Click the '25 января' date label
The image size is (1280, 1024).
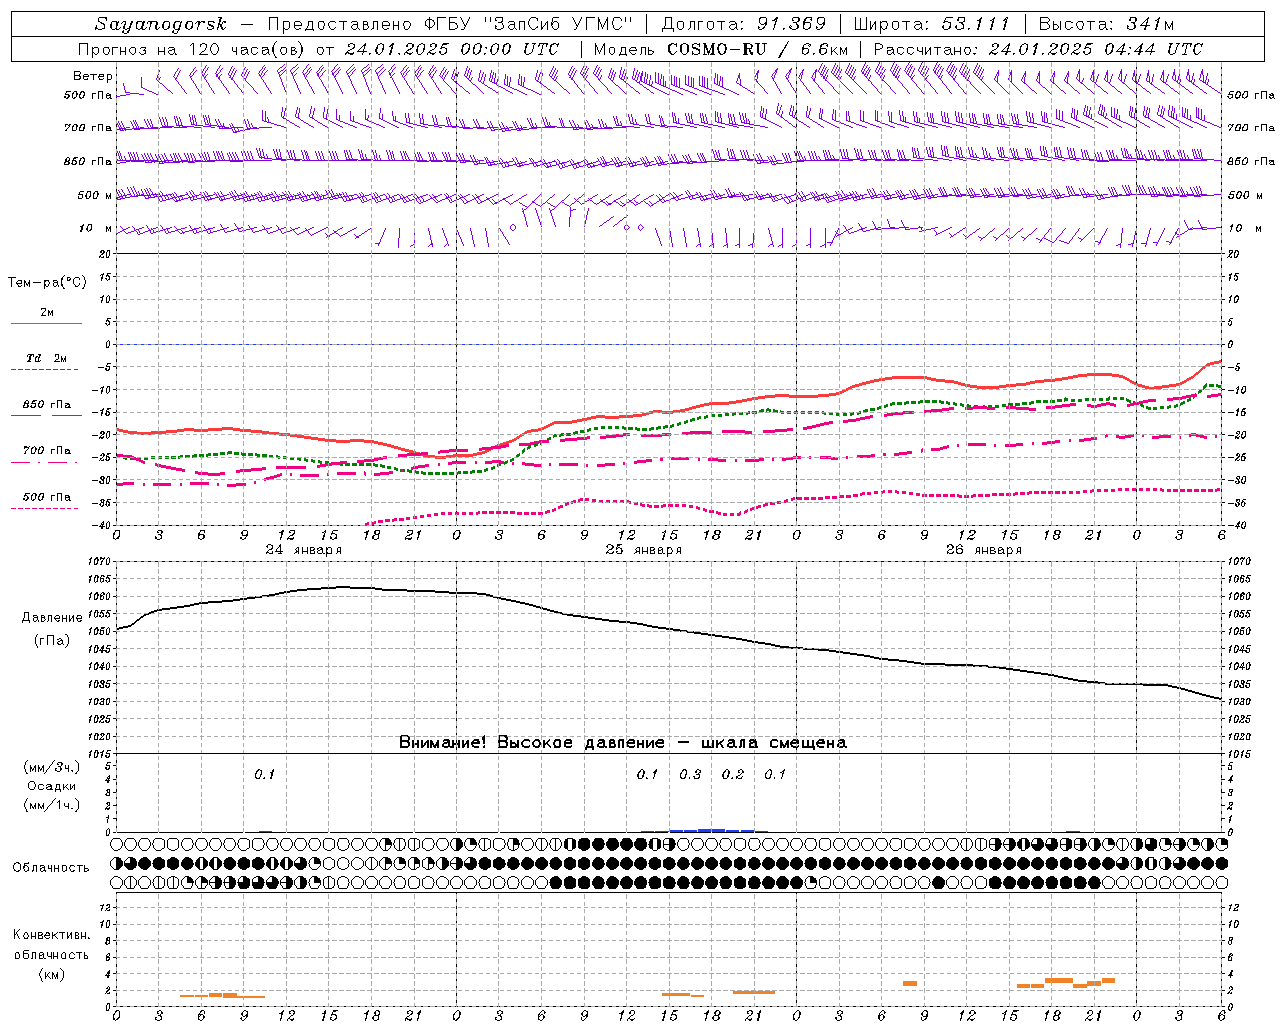(x=643, y=550)
